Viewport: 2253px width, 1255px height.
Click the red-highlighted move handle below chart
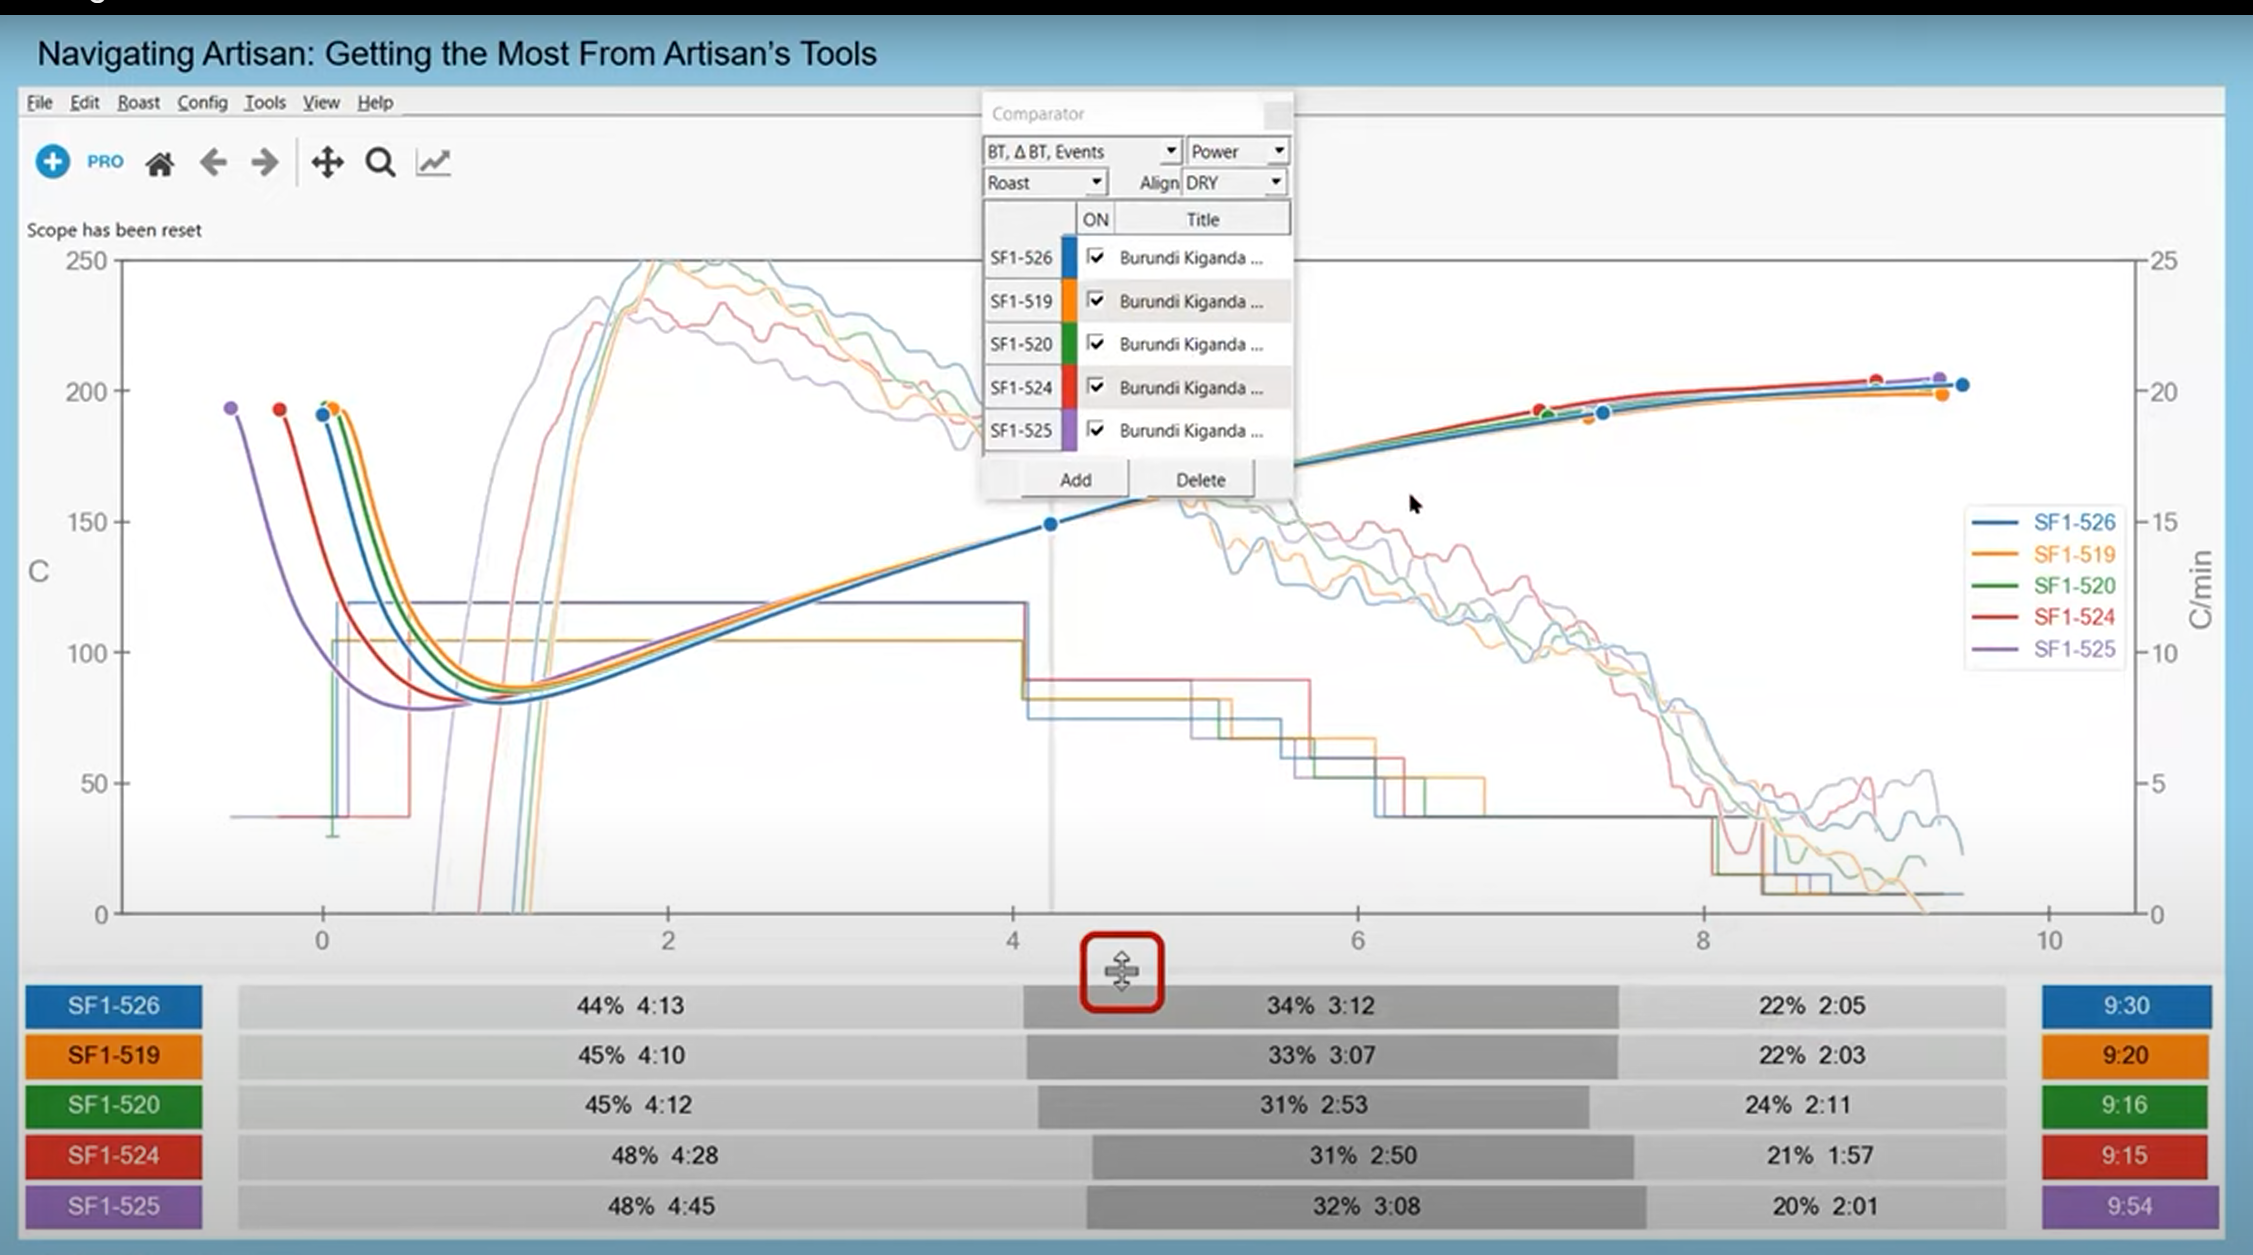point(1123,970)
